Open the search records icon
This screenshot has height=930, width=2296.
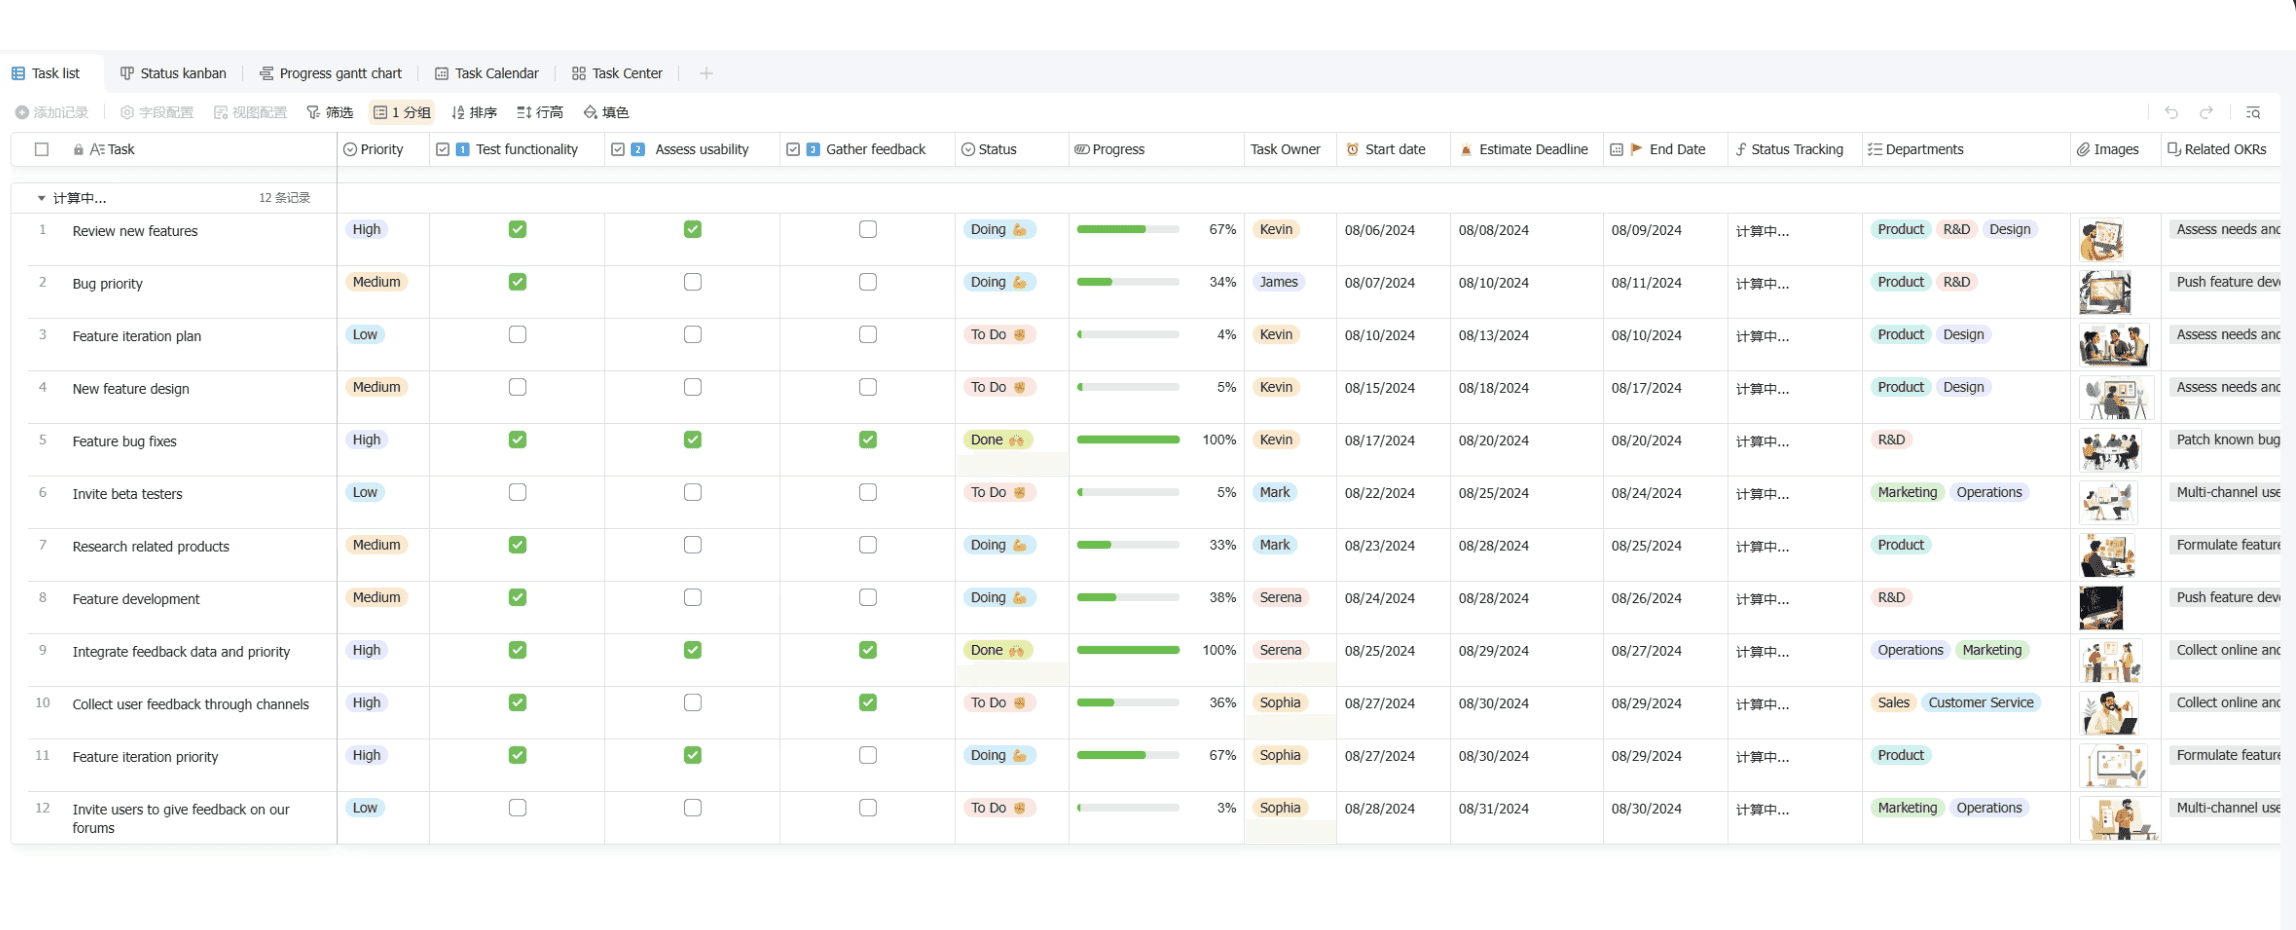coord(2253,112)
